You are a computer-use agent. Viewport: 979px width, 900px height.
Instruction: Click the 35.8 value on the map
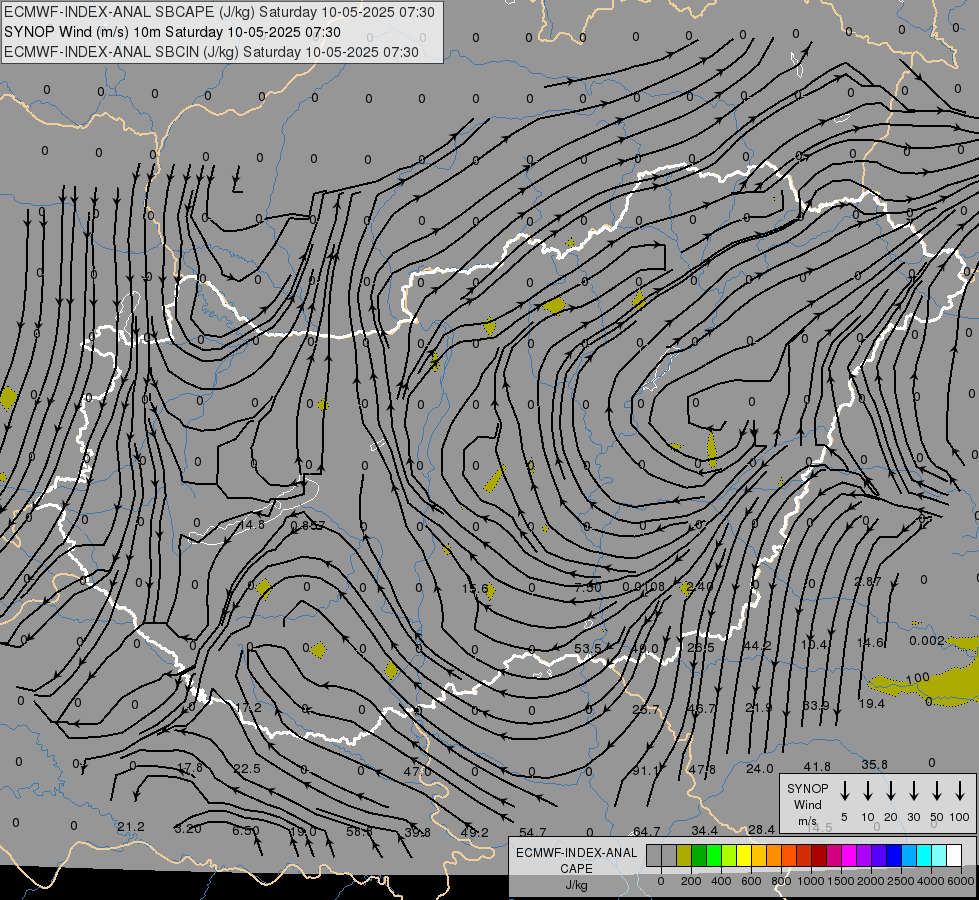pyautogui.click(x=874, y=764)
